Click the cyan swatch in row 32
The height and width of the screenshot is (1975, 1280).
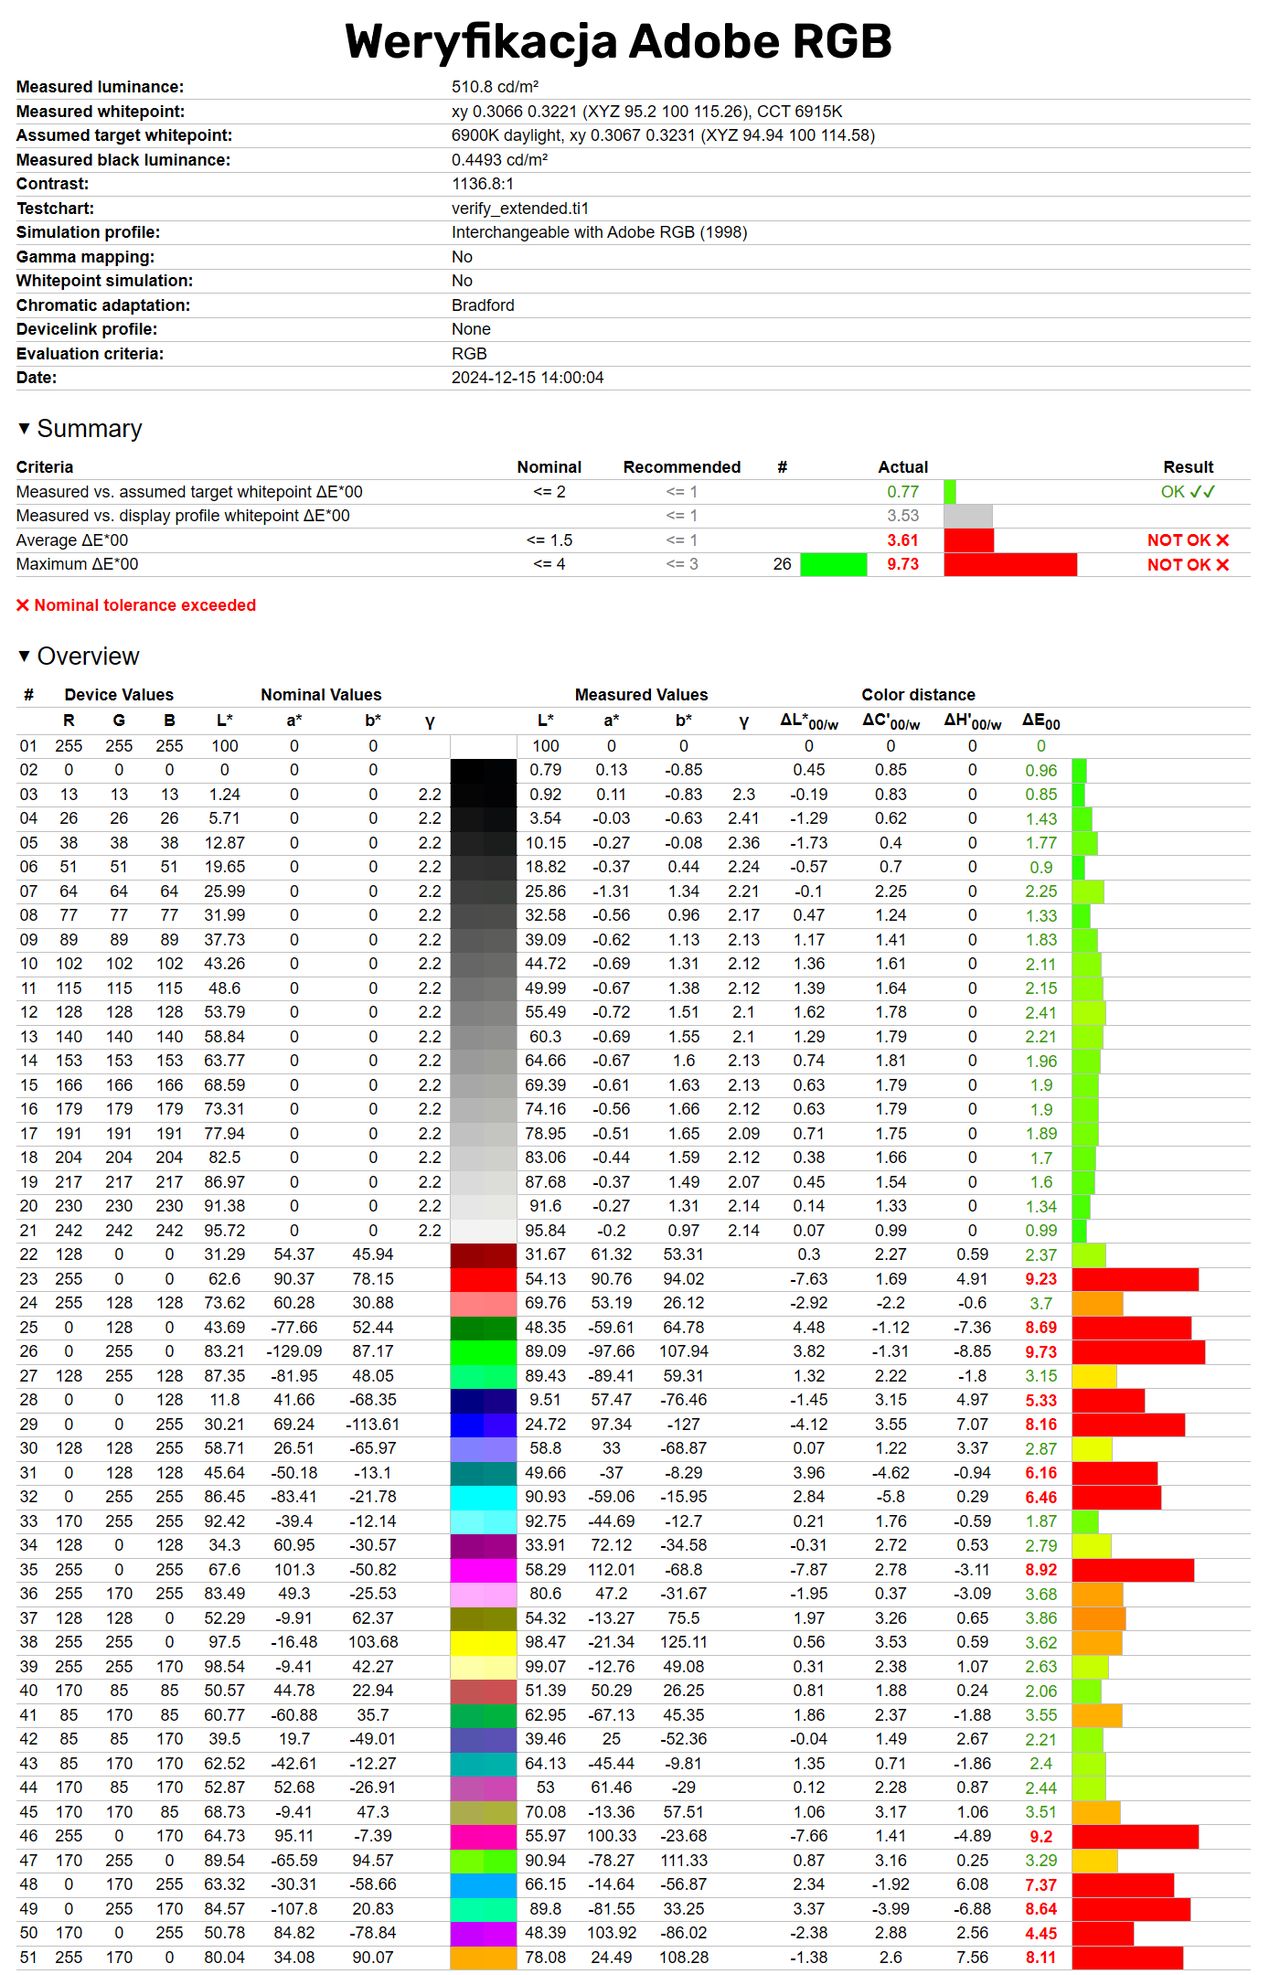point(483,1497)
